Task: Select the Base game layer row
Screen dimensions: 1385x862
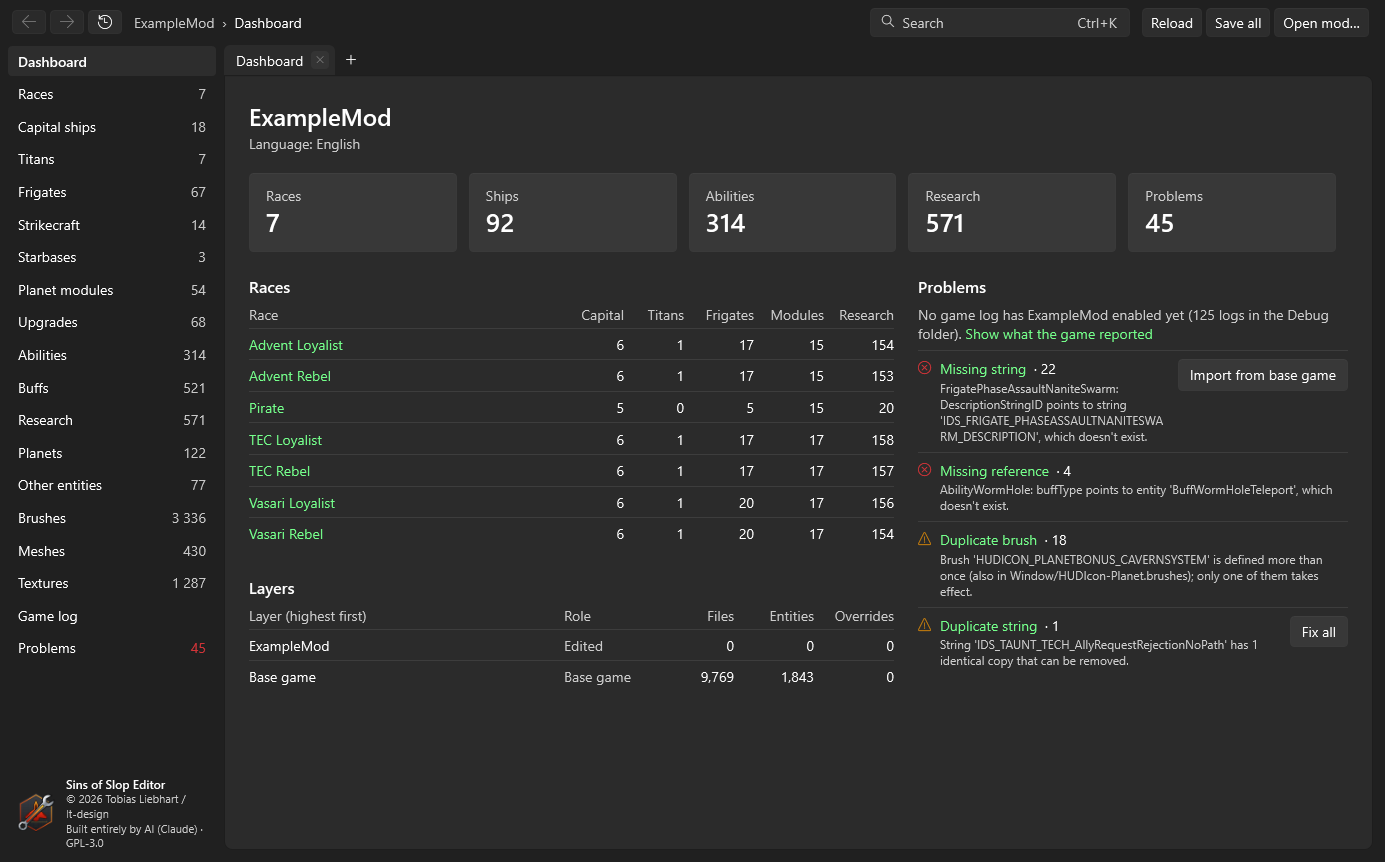Action: [x=571, y=677]
